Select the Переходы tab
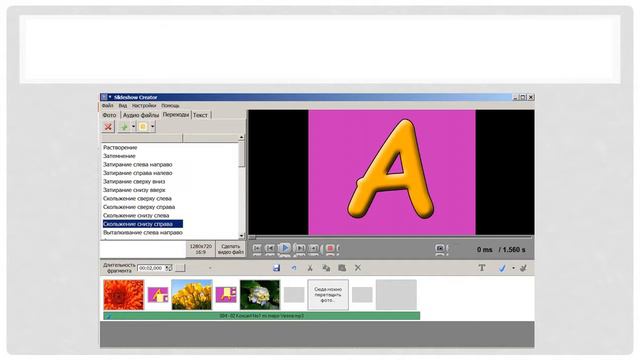This screenshot has width=640, height=360. coord(176,115)
